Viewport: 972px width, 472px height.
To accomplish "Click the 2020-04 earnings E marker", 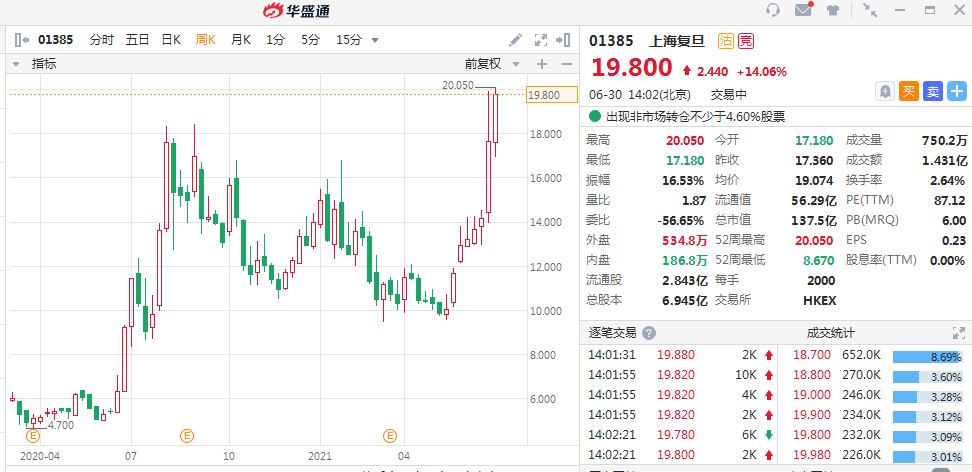I will (x=33, y=436).
